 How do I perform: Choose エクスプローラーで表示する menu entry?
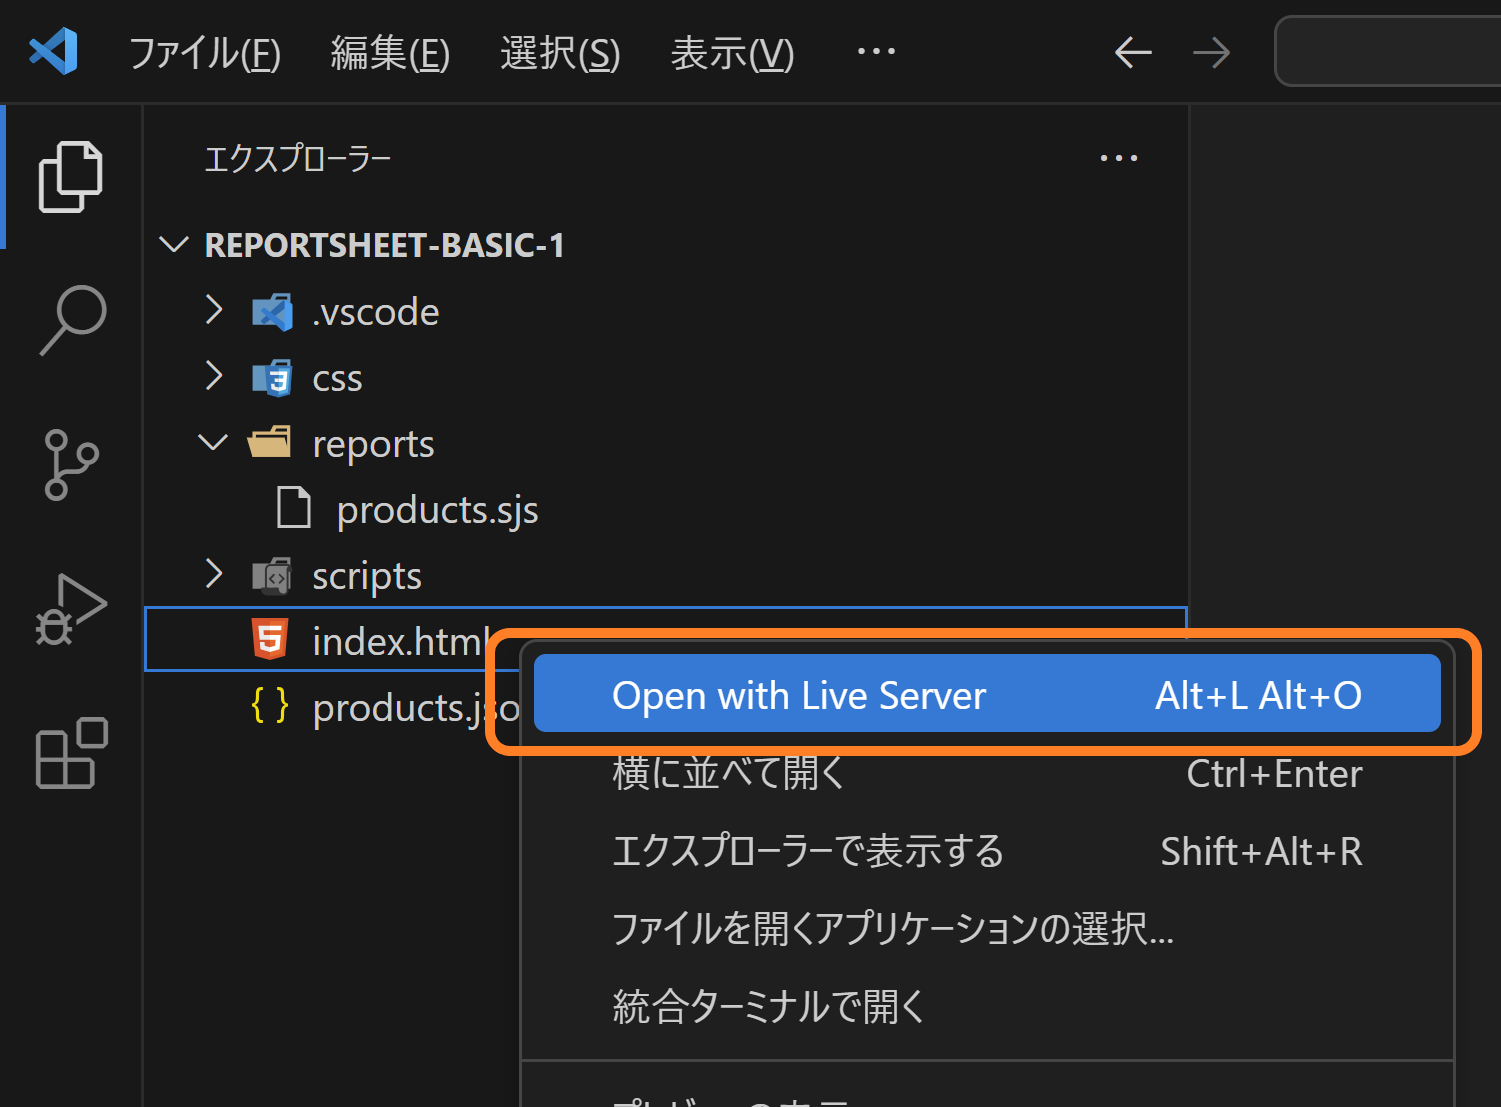coord(987,851)
